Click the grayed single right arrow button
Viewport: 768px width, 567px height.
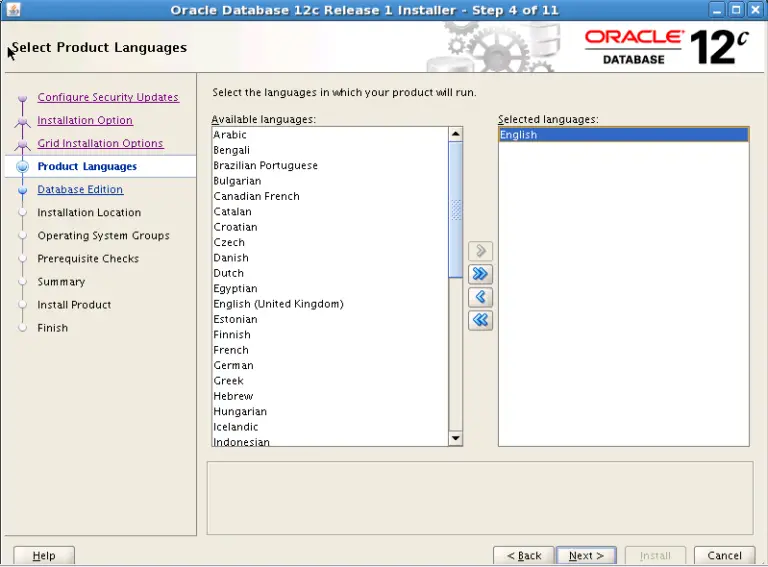(x=481, y=251)
